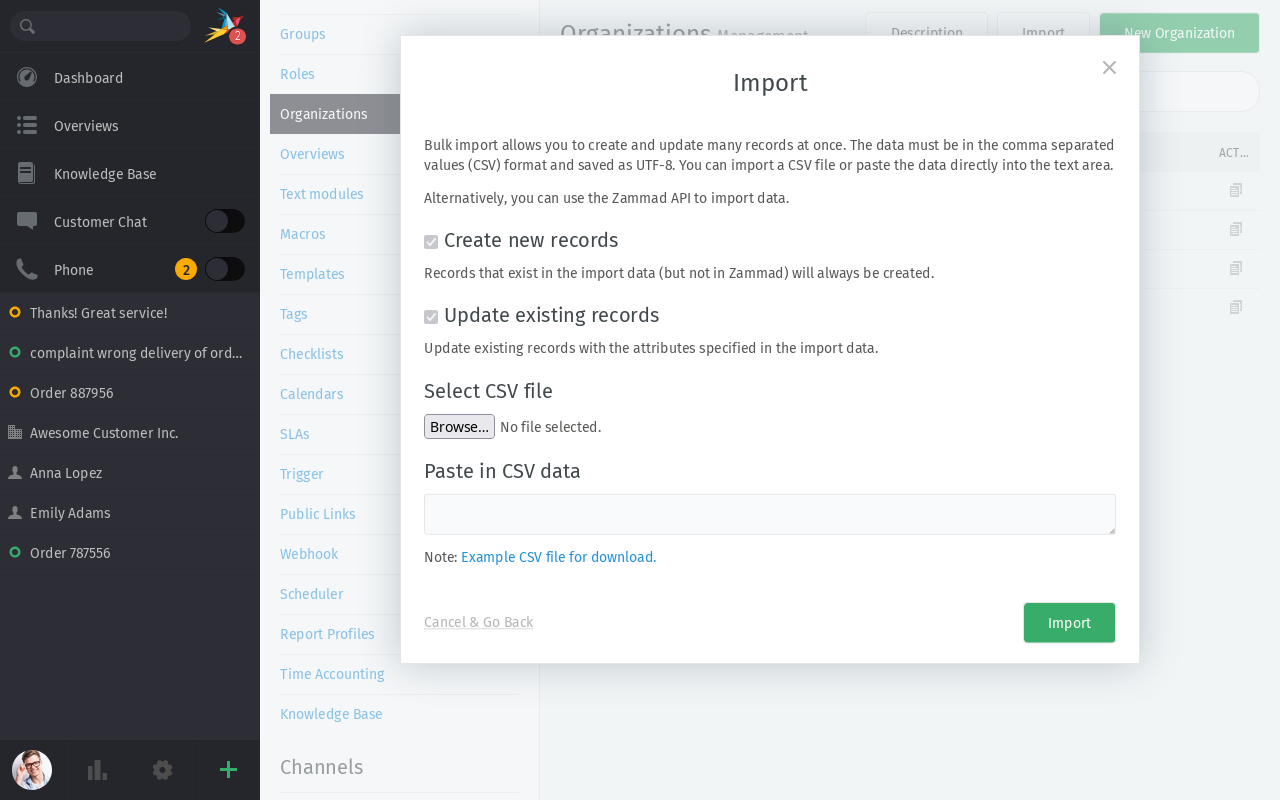This screenshot has height=800, width=1280.
Task: Click the Phone badge showing 2
Action: pos(186,269)
